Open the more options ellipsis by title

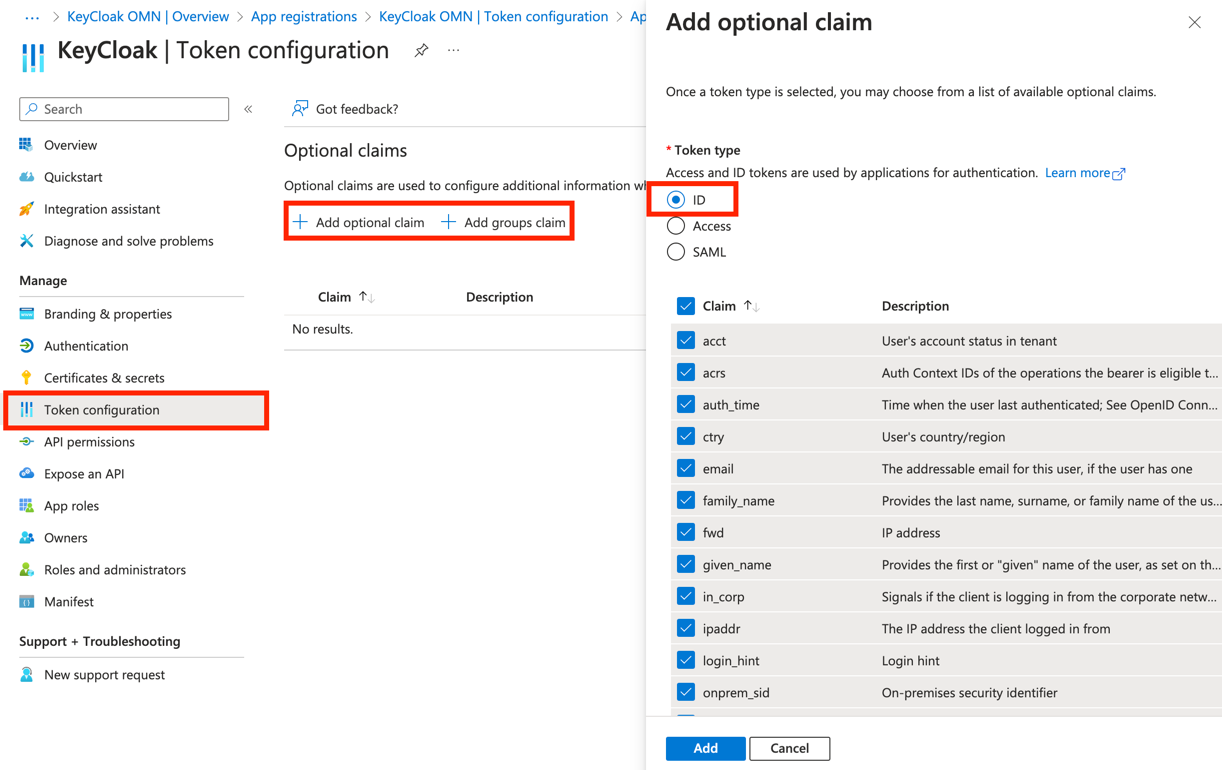coord(454,50)
